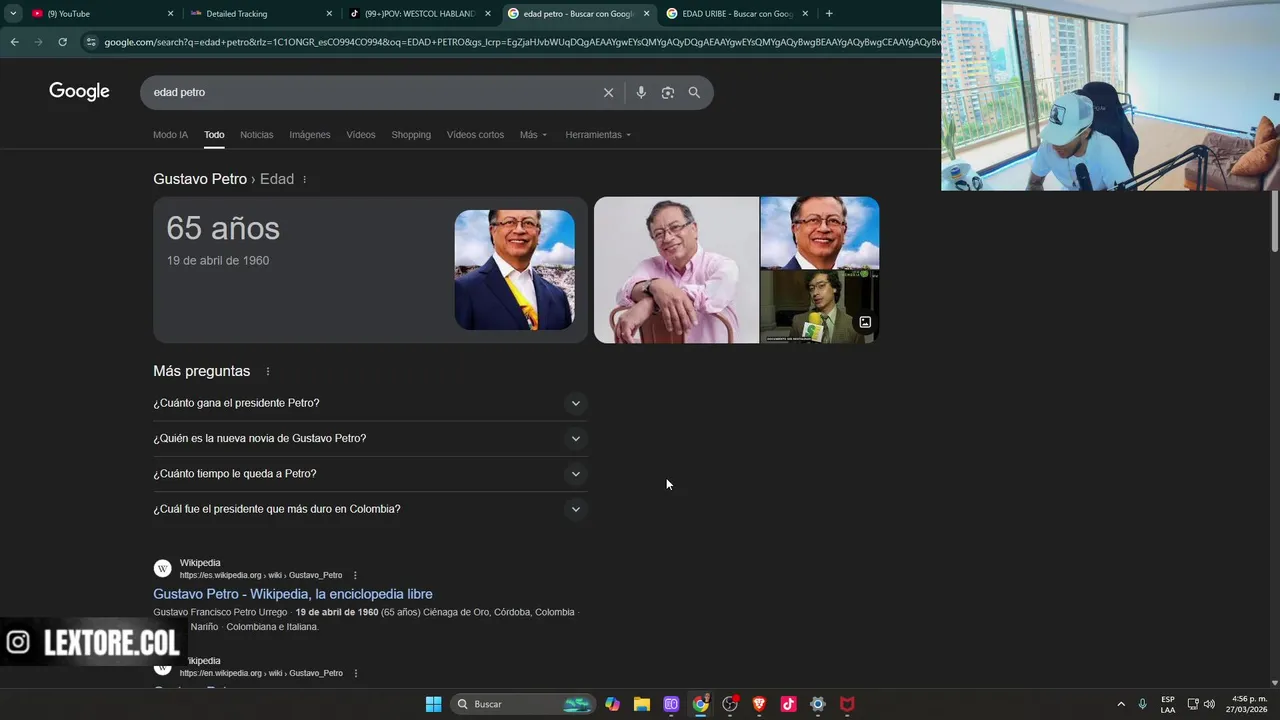The width and height of the screenshot is (1280, 720).
Task: Click the ESP LAA language indicator
Action: (x=1168, y=704)
